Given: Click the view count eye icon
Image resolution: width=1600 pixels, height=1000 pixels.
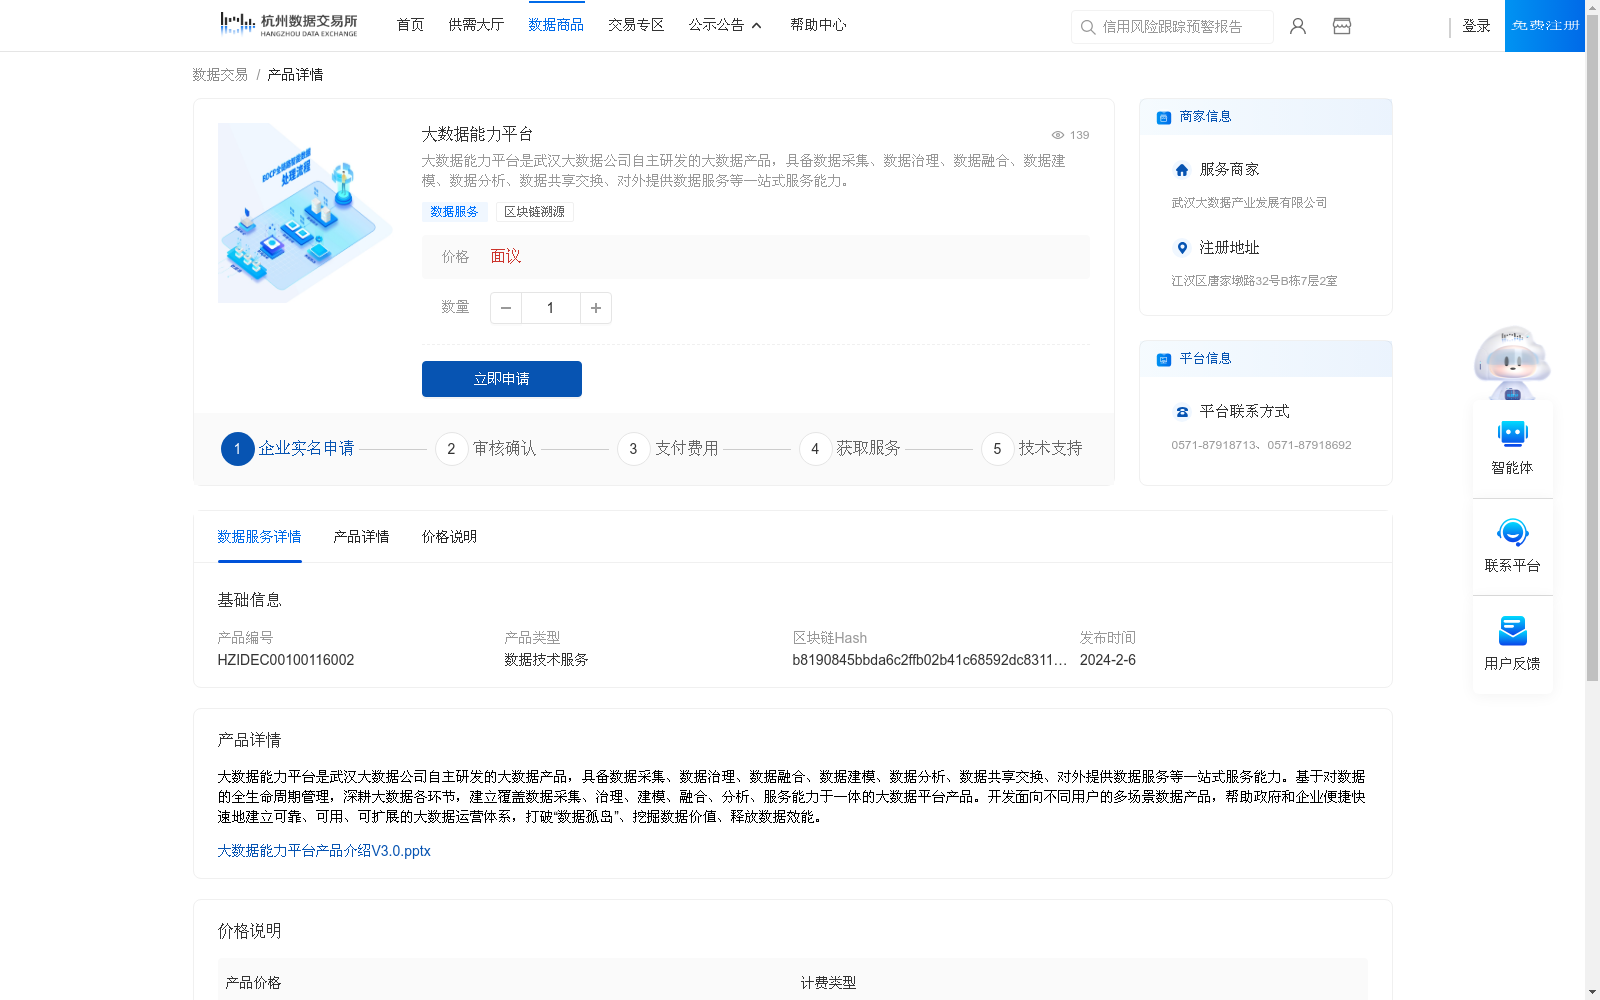Looking at the screenshot, I should click(x=1057, y=135).
